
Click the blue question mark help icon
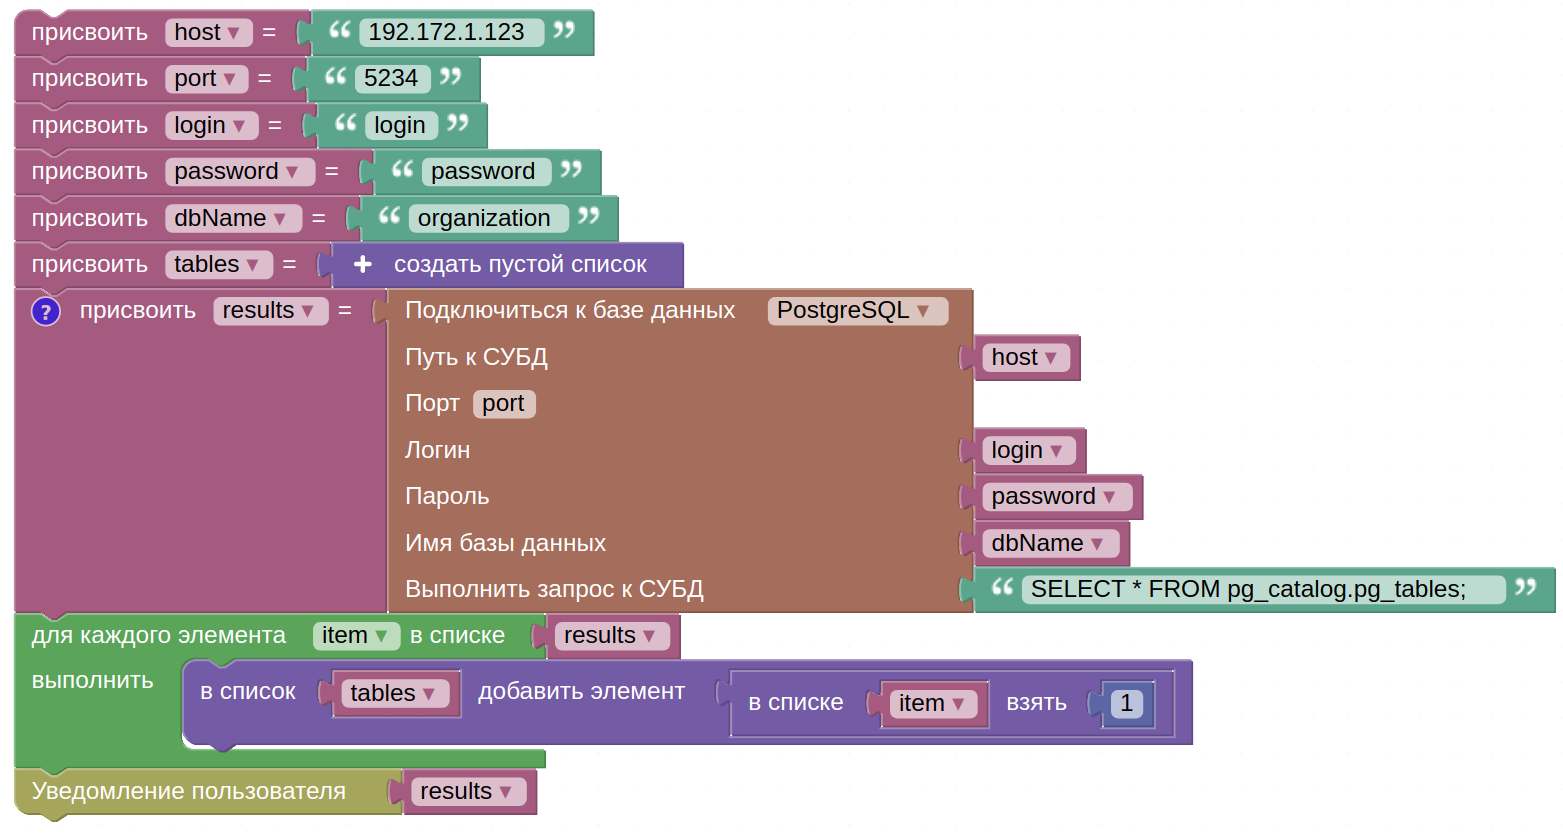(x=46, y=312)
